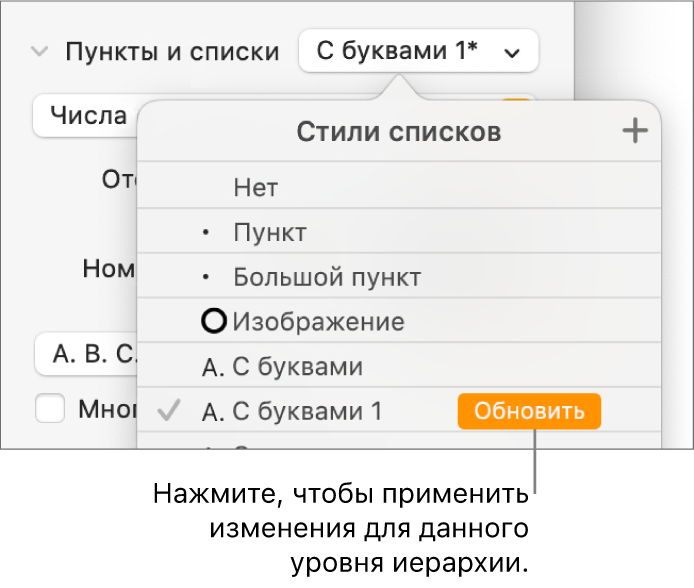Toggle the checkbox beside Мног
Viewport: 694px width, 588px height.
[50, 408]
